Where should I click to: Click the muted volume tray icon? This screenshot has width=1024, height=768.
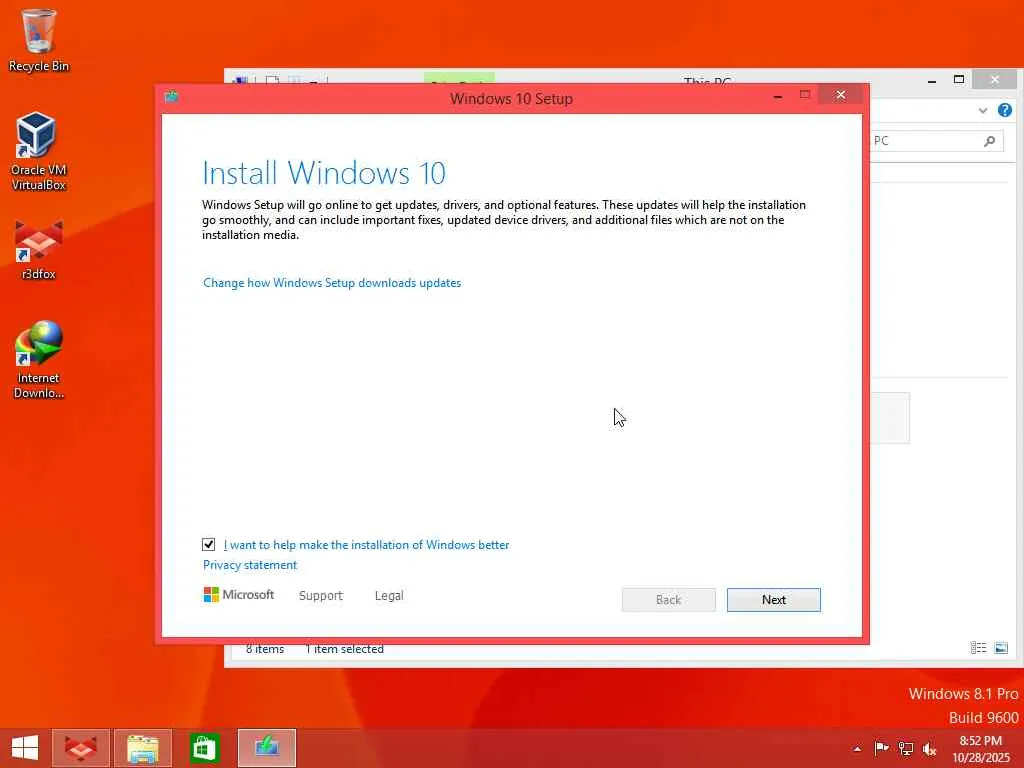click(x=930, y=748)
